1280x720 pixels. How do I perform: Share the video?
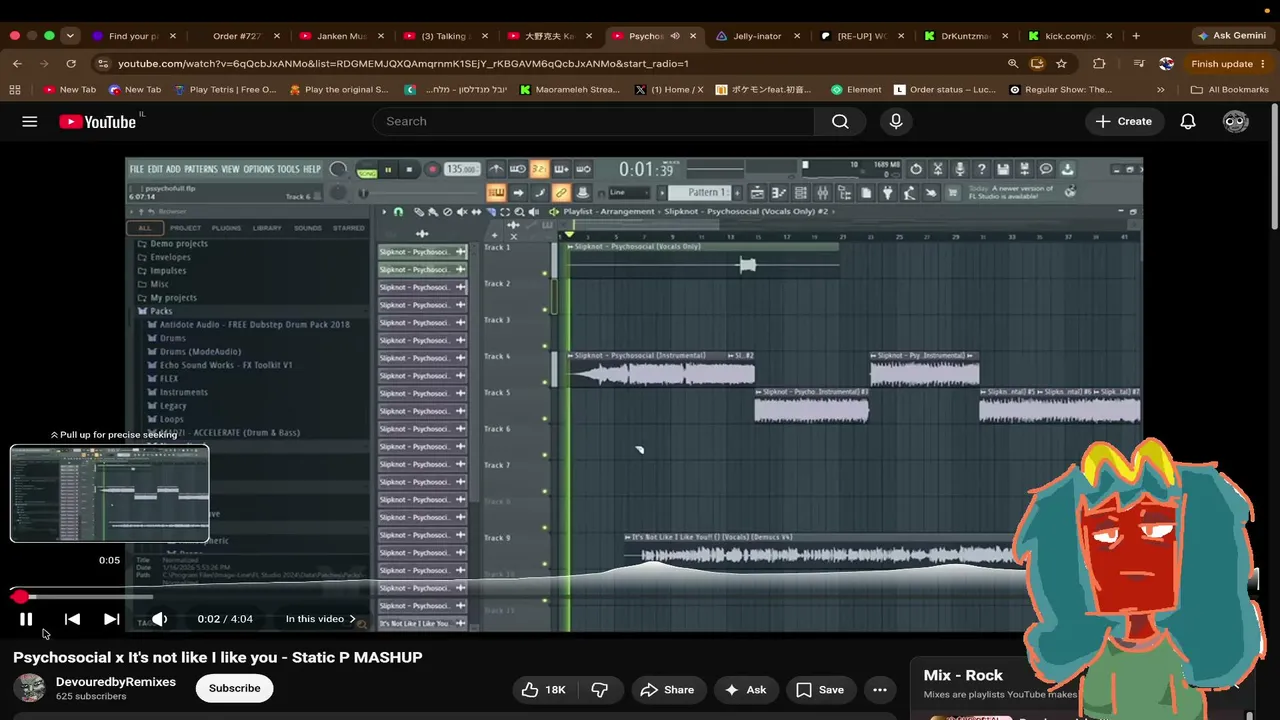pos(667,689)
